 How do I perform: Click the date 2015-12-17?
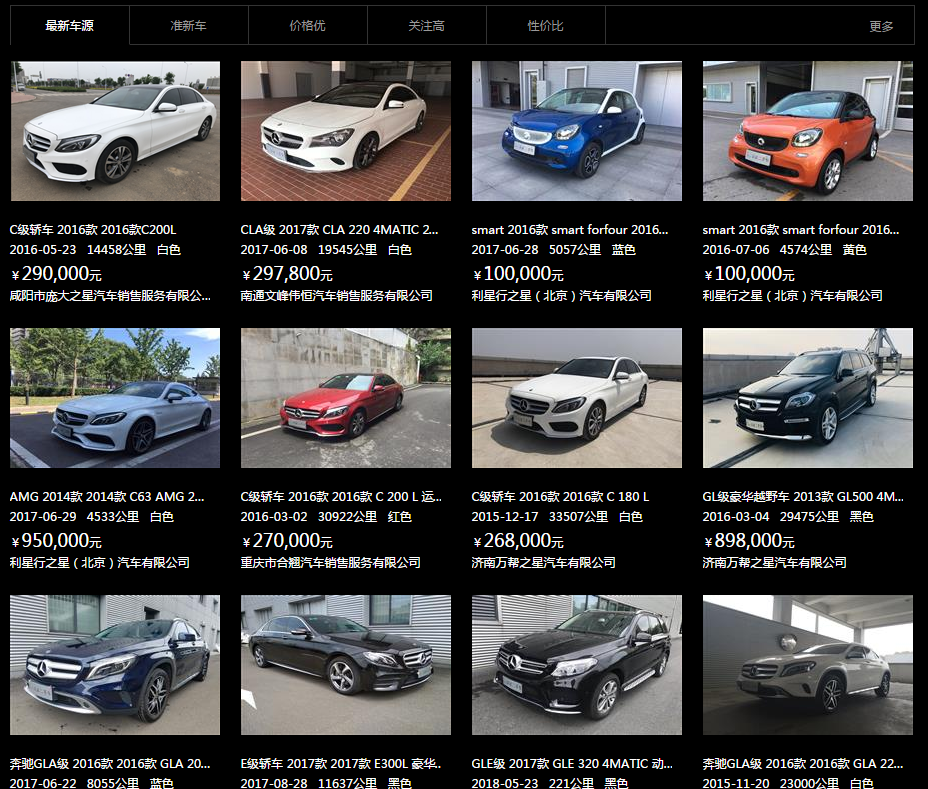coord(505,517)
